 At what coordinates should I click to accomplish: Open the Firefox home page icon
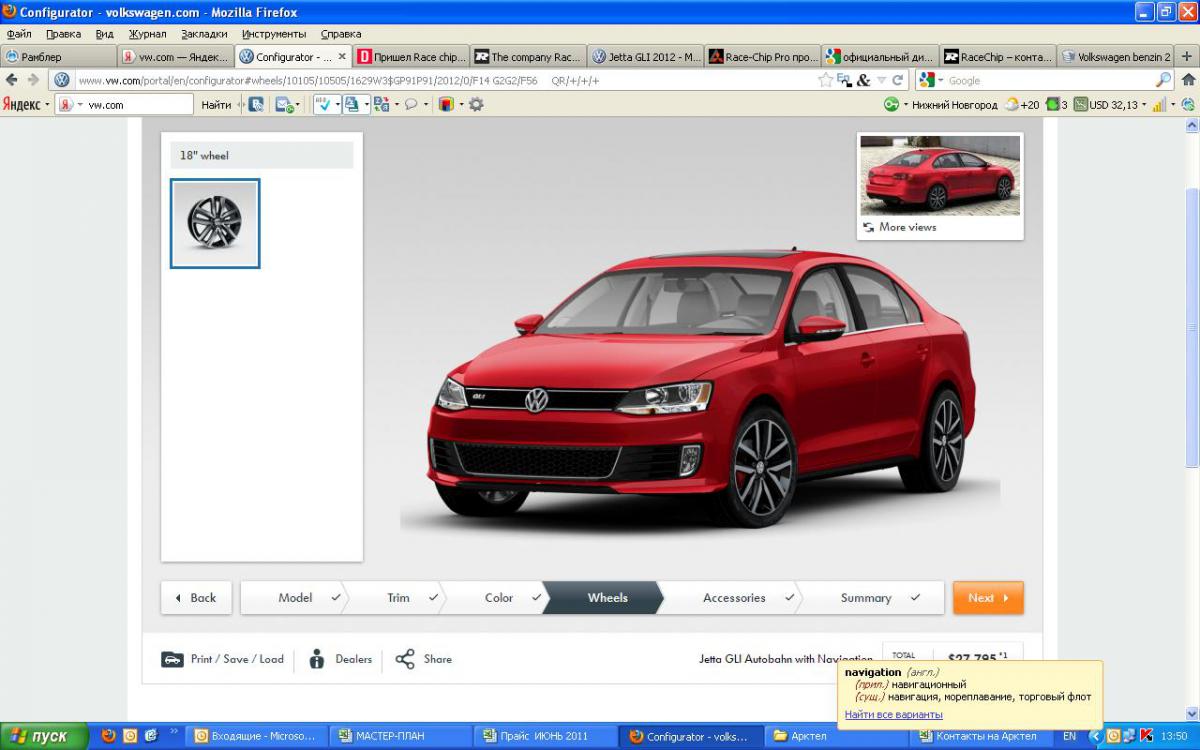point(1188,80)
